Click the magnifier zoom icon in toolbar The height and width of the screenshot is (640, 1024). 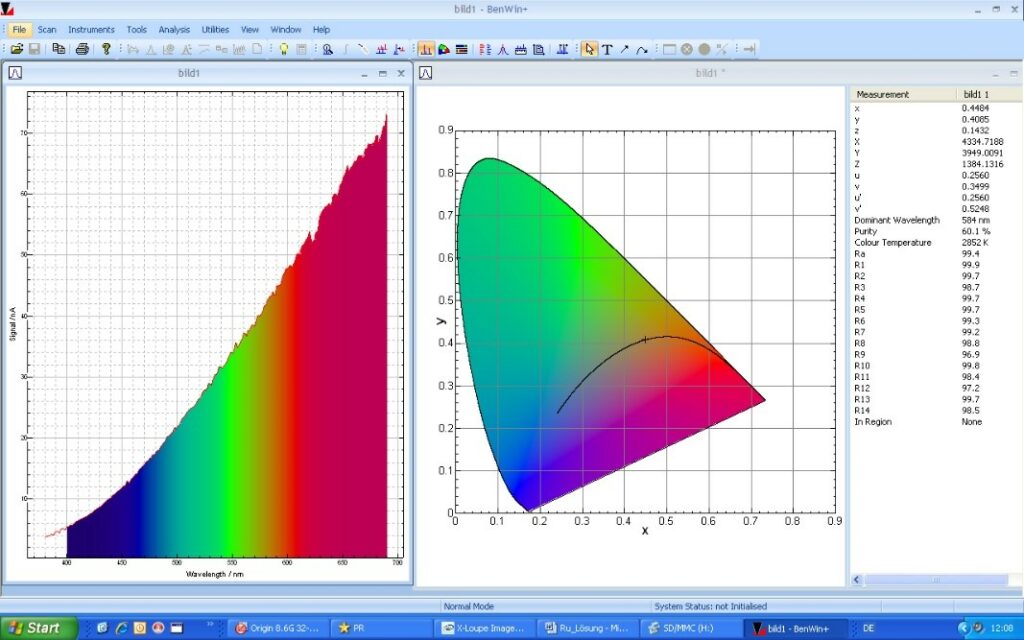pos(328,49)
